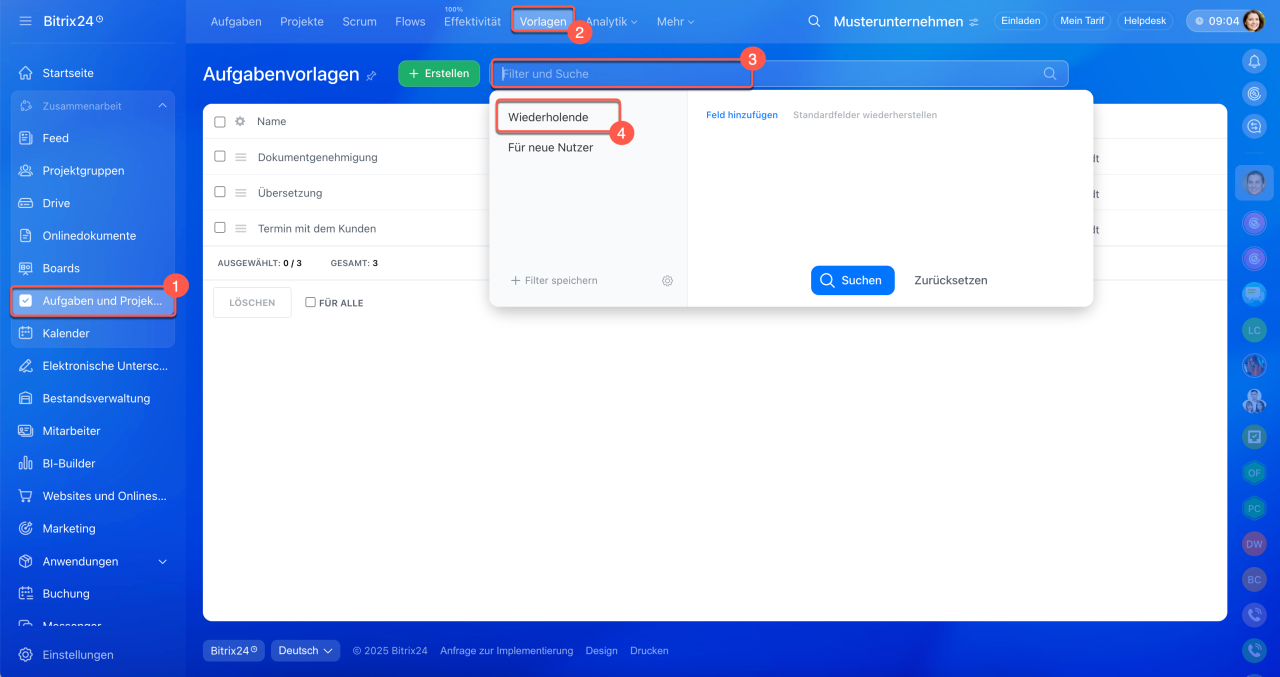The width and height of the screenshot is (1280, 677).
Task: Switch to the Flows tab
Action: (410, 22)
